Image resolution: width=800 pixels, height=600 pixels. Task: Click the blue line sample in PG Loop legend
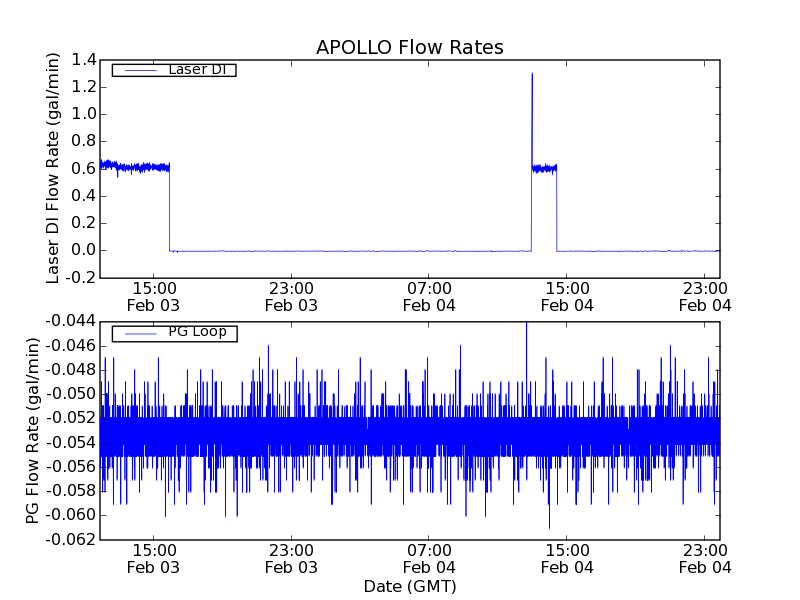click(140, 334)
